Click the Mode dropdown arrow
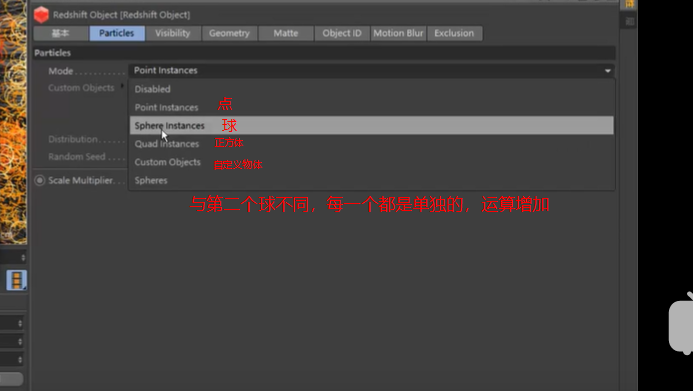This screenshot has width=693, height=391. click(x=608, y=71)
